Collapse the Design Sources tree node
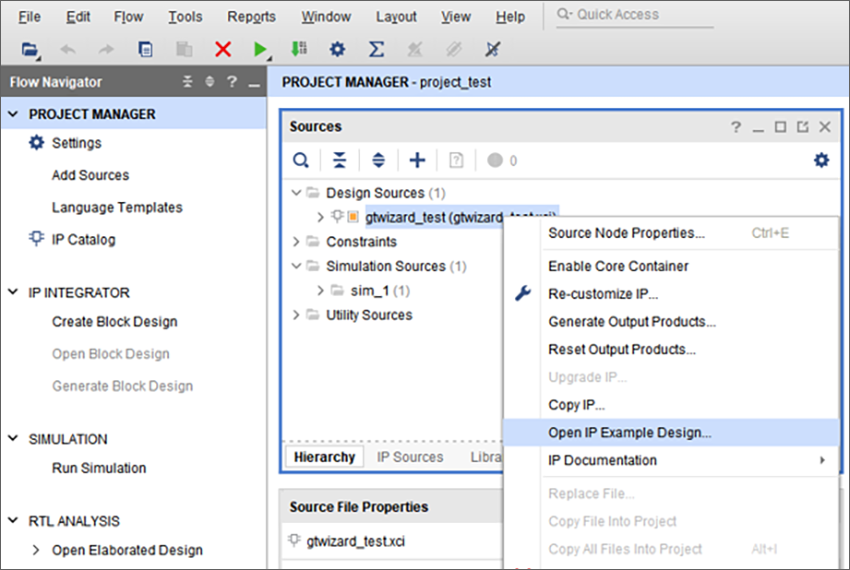This screenshot has height=570, width=850. (296, 193)
